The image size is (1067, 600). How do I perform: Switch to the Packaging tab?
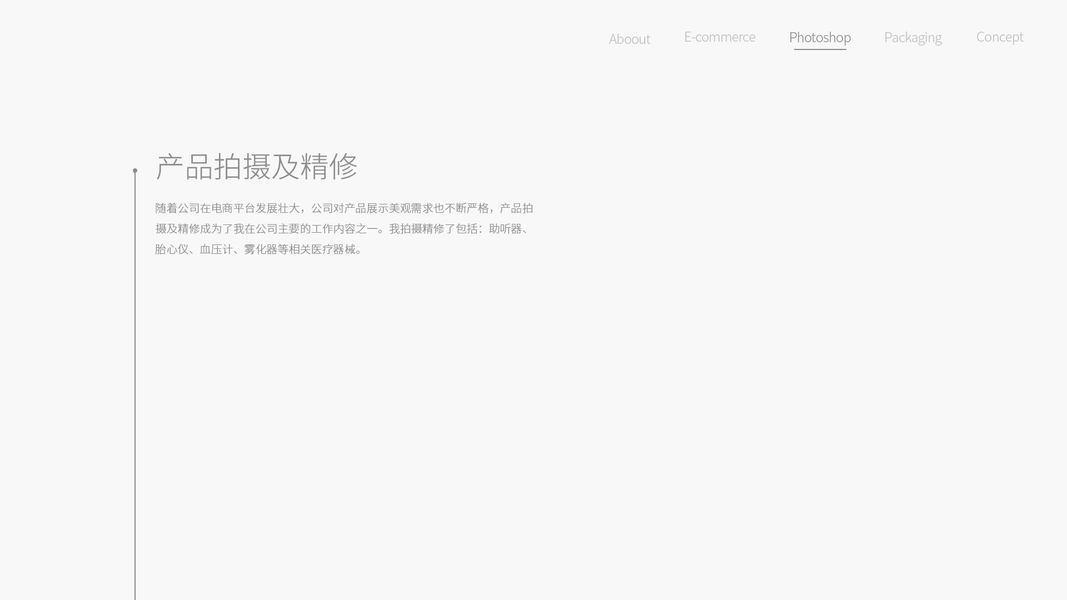click(x=913, y=38)
